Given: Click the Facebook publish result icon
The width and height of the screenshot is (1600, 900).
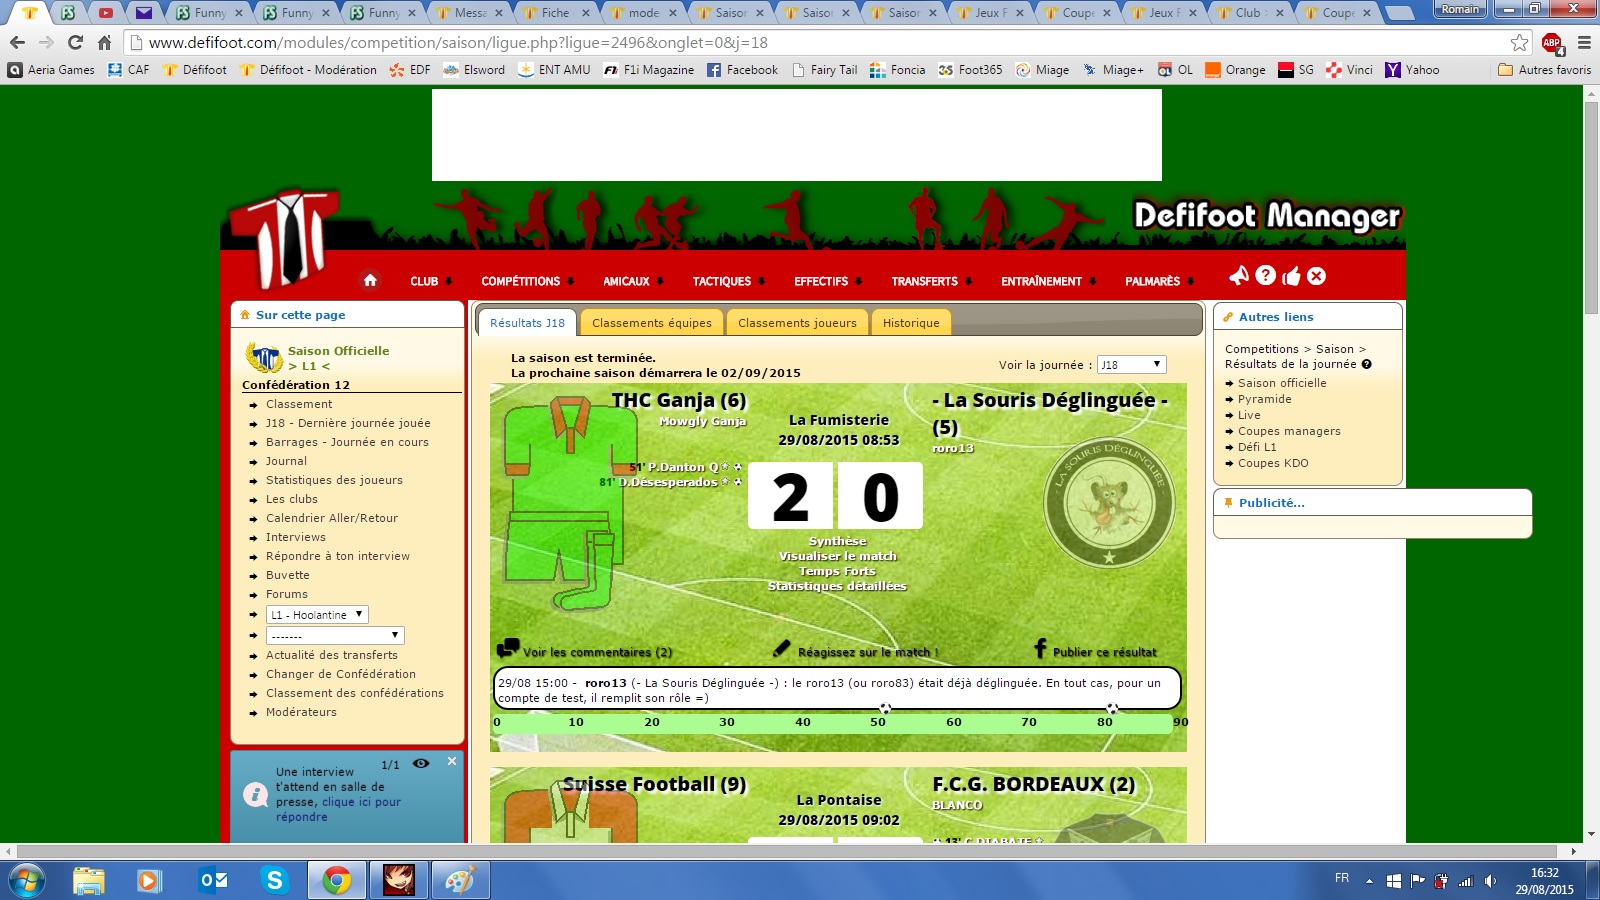Looking at the screenshot, I should coord(1040,648).
